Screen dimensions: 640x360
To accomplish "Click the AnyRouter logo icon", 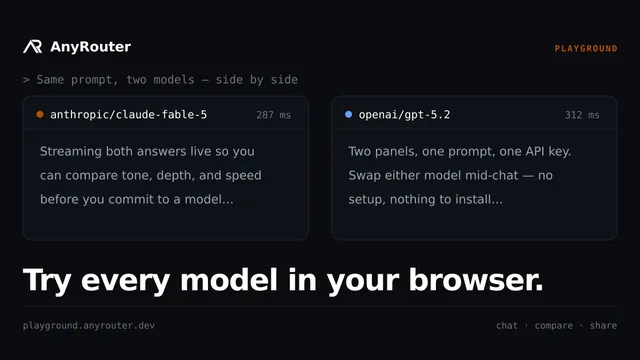I will coord(33,47).
